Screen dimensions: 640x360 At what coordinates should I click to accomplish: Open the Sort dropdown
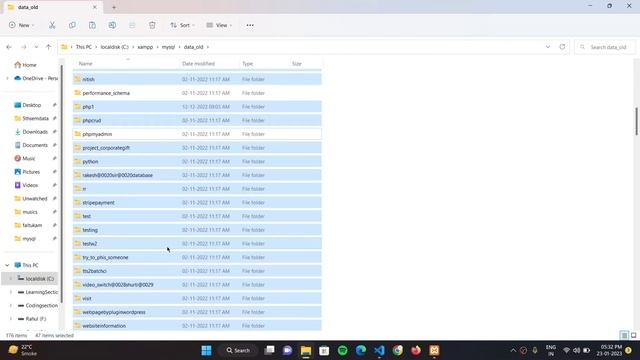pos(182,25)
